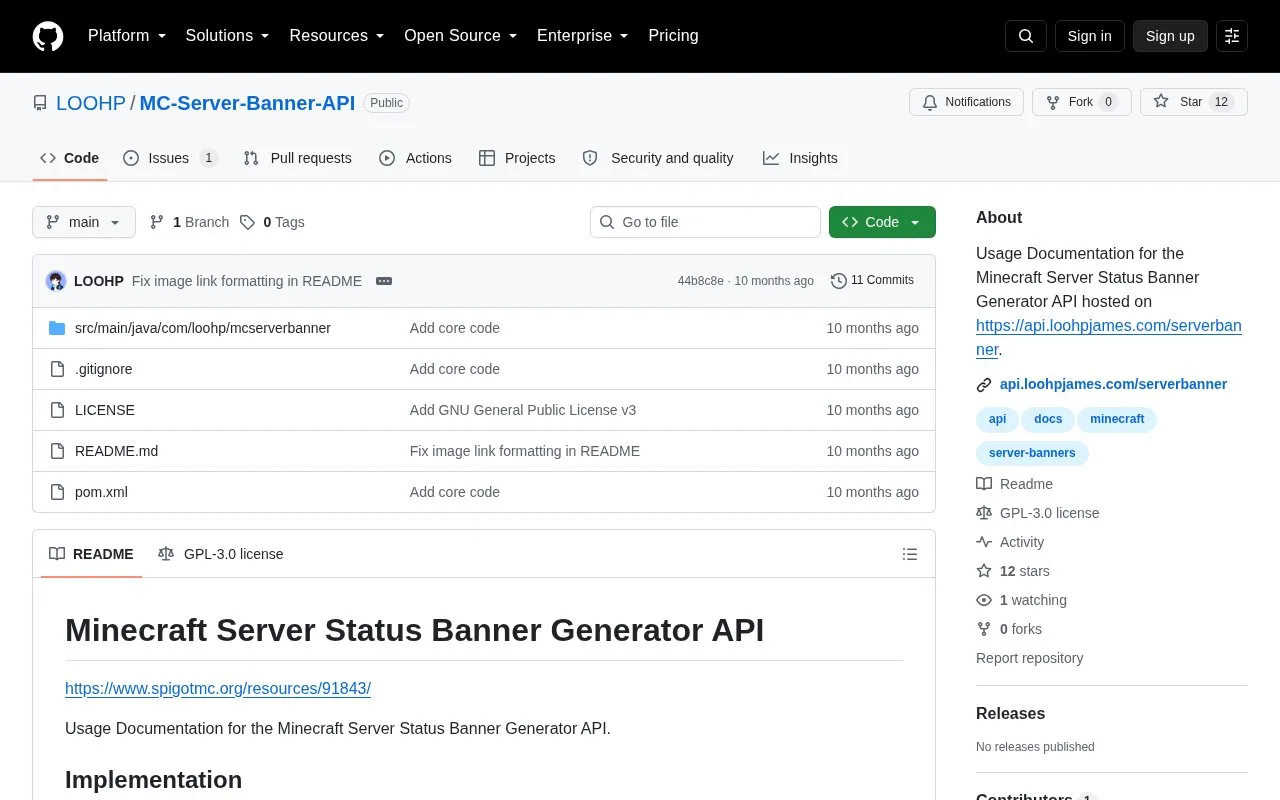This screenshot has width=1280, height=800.
Task: Click the minecraft topic tag
Action: [1117, 419]
